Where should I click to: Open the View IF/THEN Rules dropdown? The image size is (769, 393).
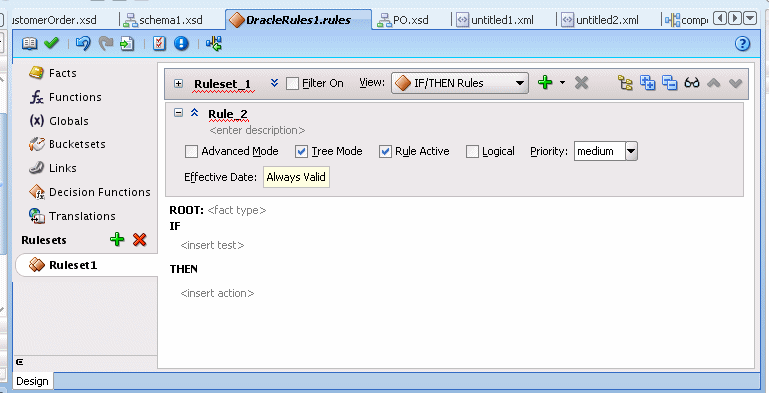(460, 83)
